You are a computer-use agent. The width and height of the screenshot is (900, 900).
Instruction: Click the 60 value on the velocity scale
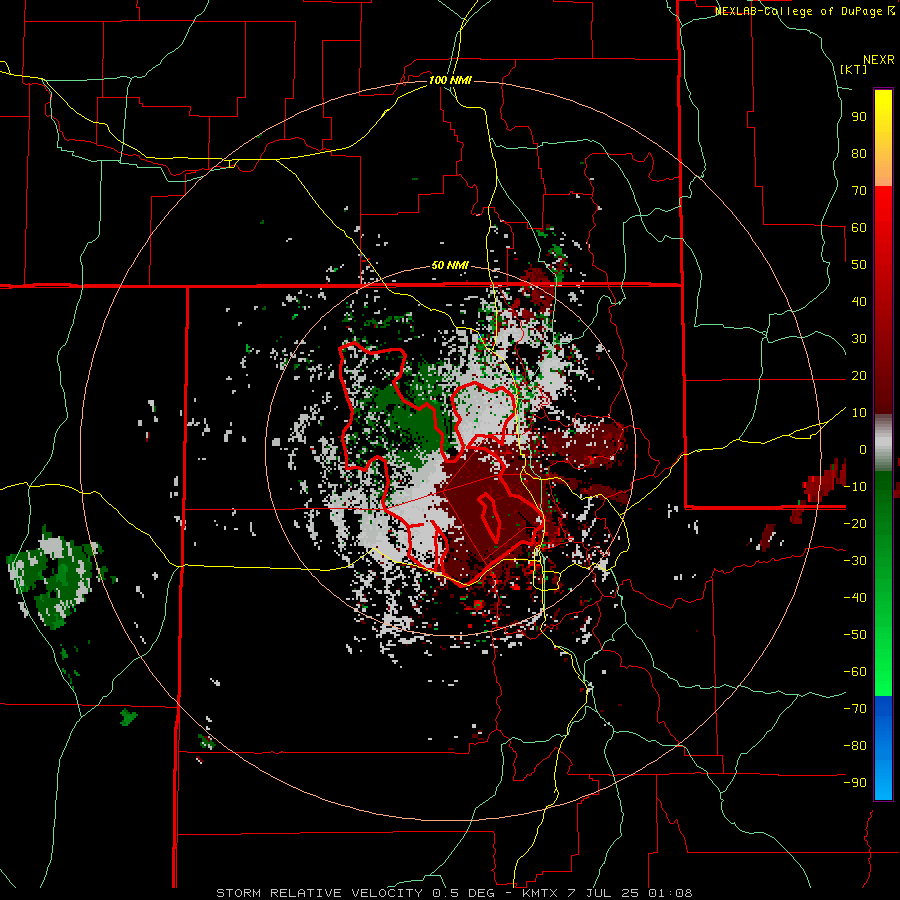pos(859,228)
